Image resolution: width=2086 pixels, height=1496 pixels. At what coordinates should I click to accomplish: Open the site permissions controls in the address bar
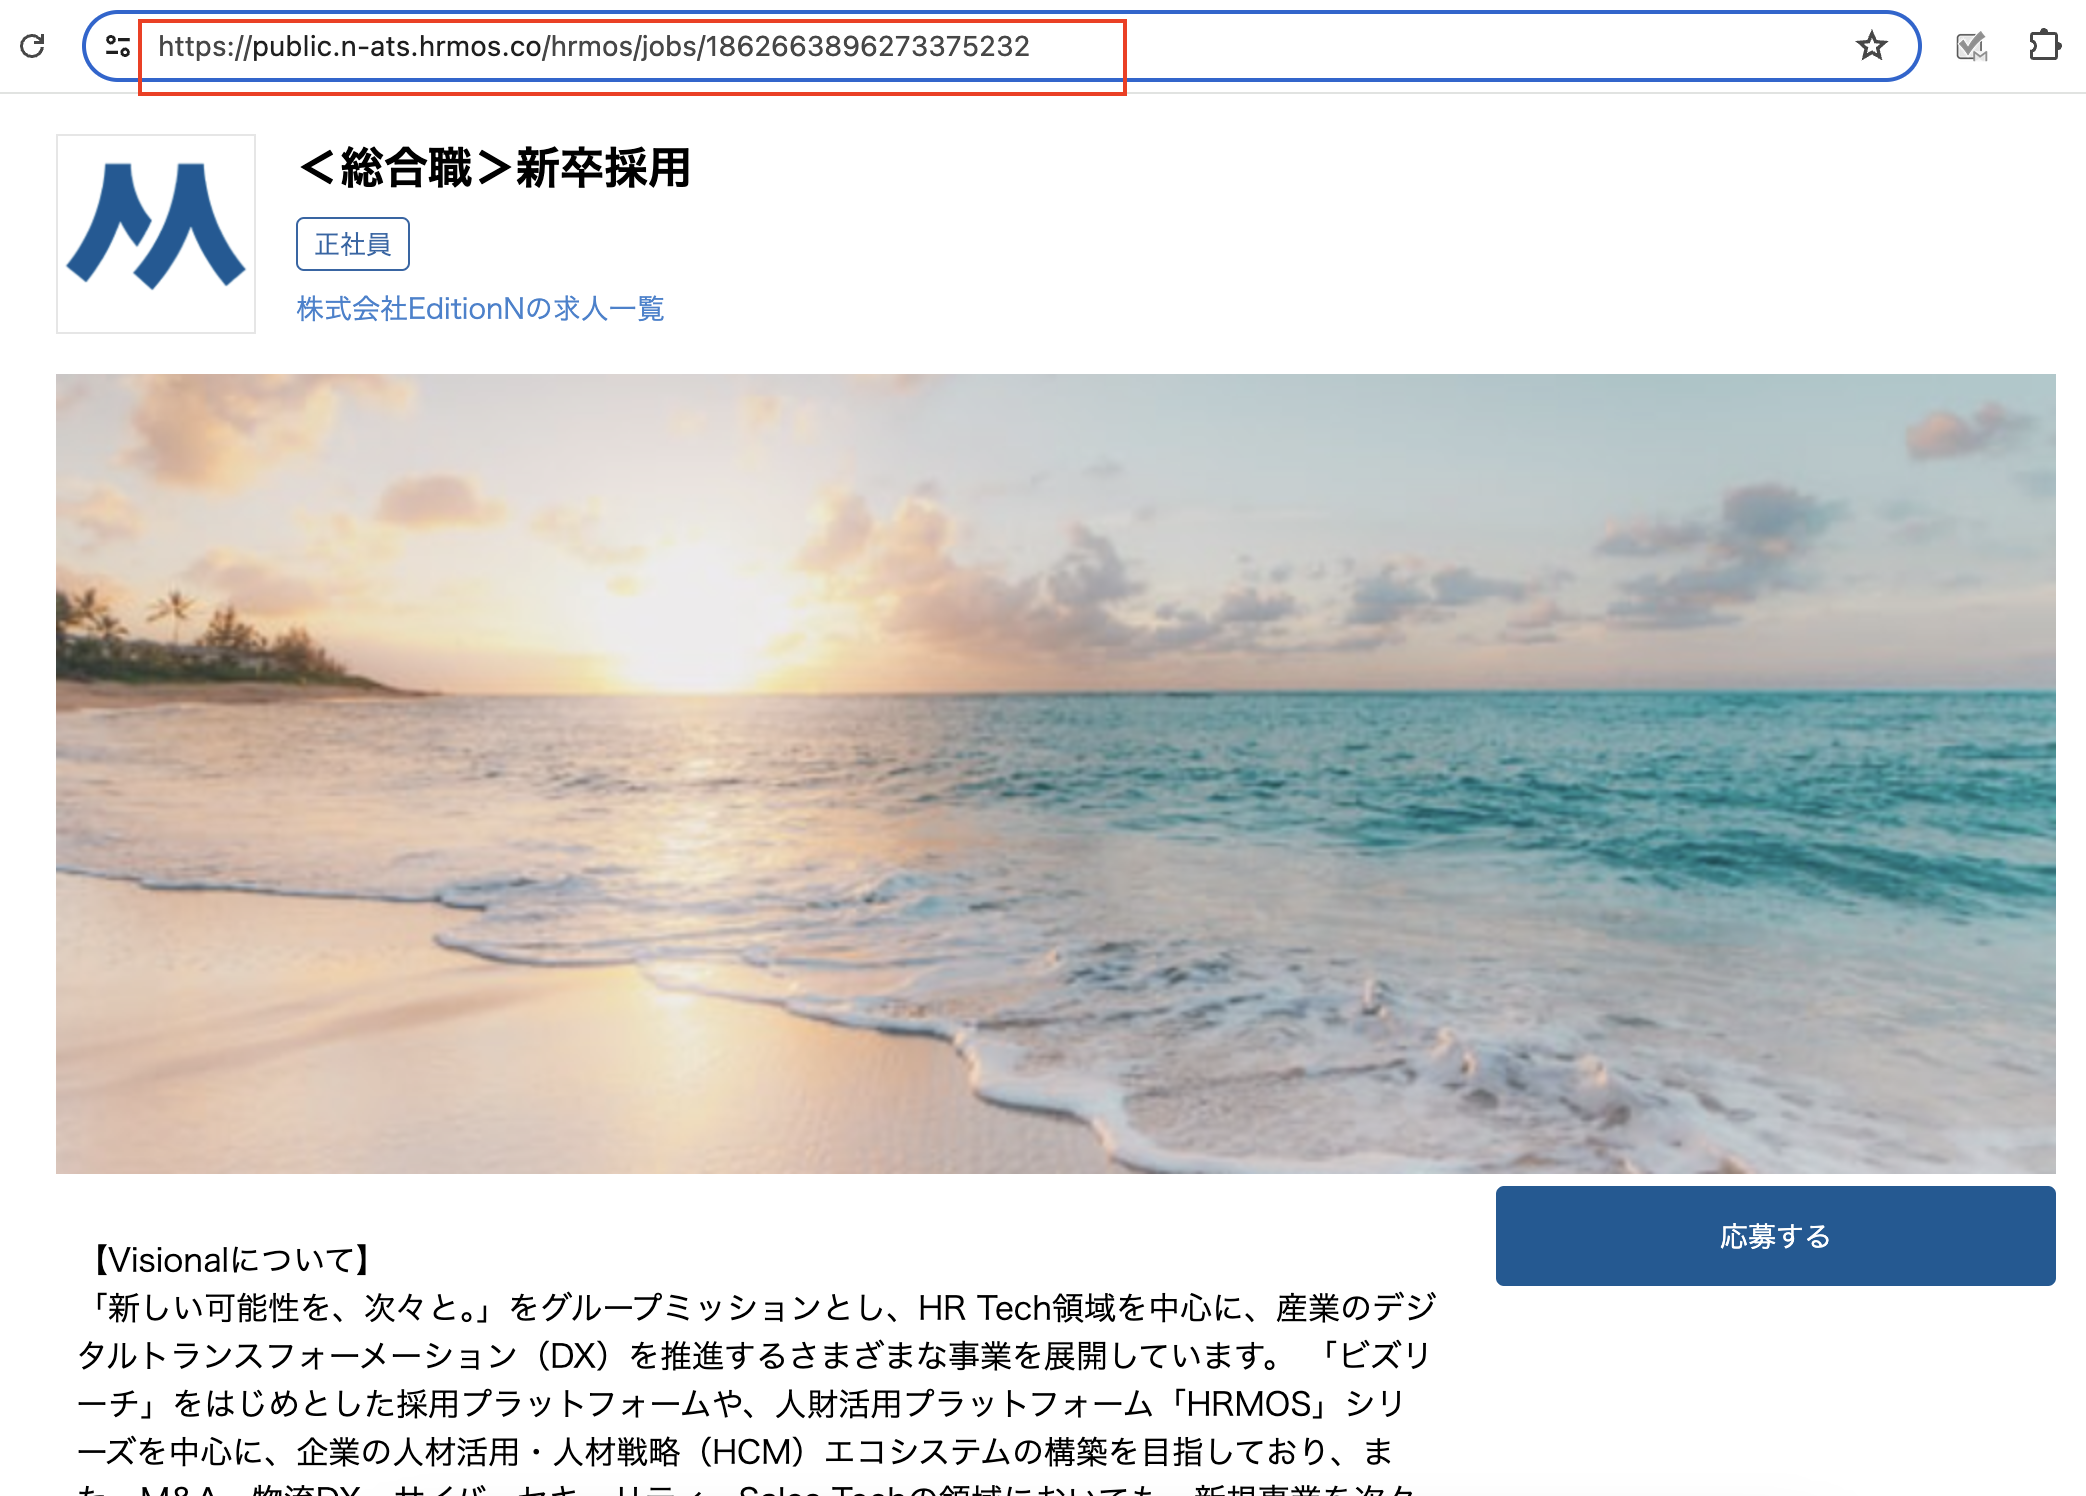point(118,45)
